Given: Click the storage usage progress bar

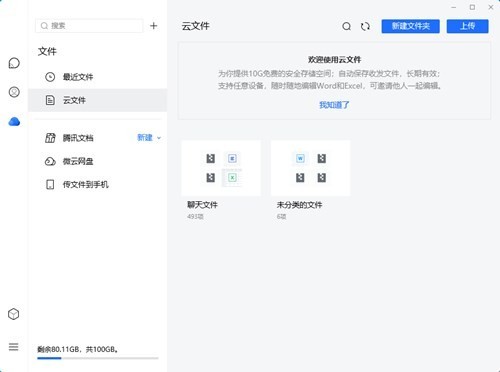Looking at the screenshot, I should 98,358.
